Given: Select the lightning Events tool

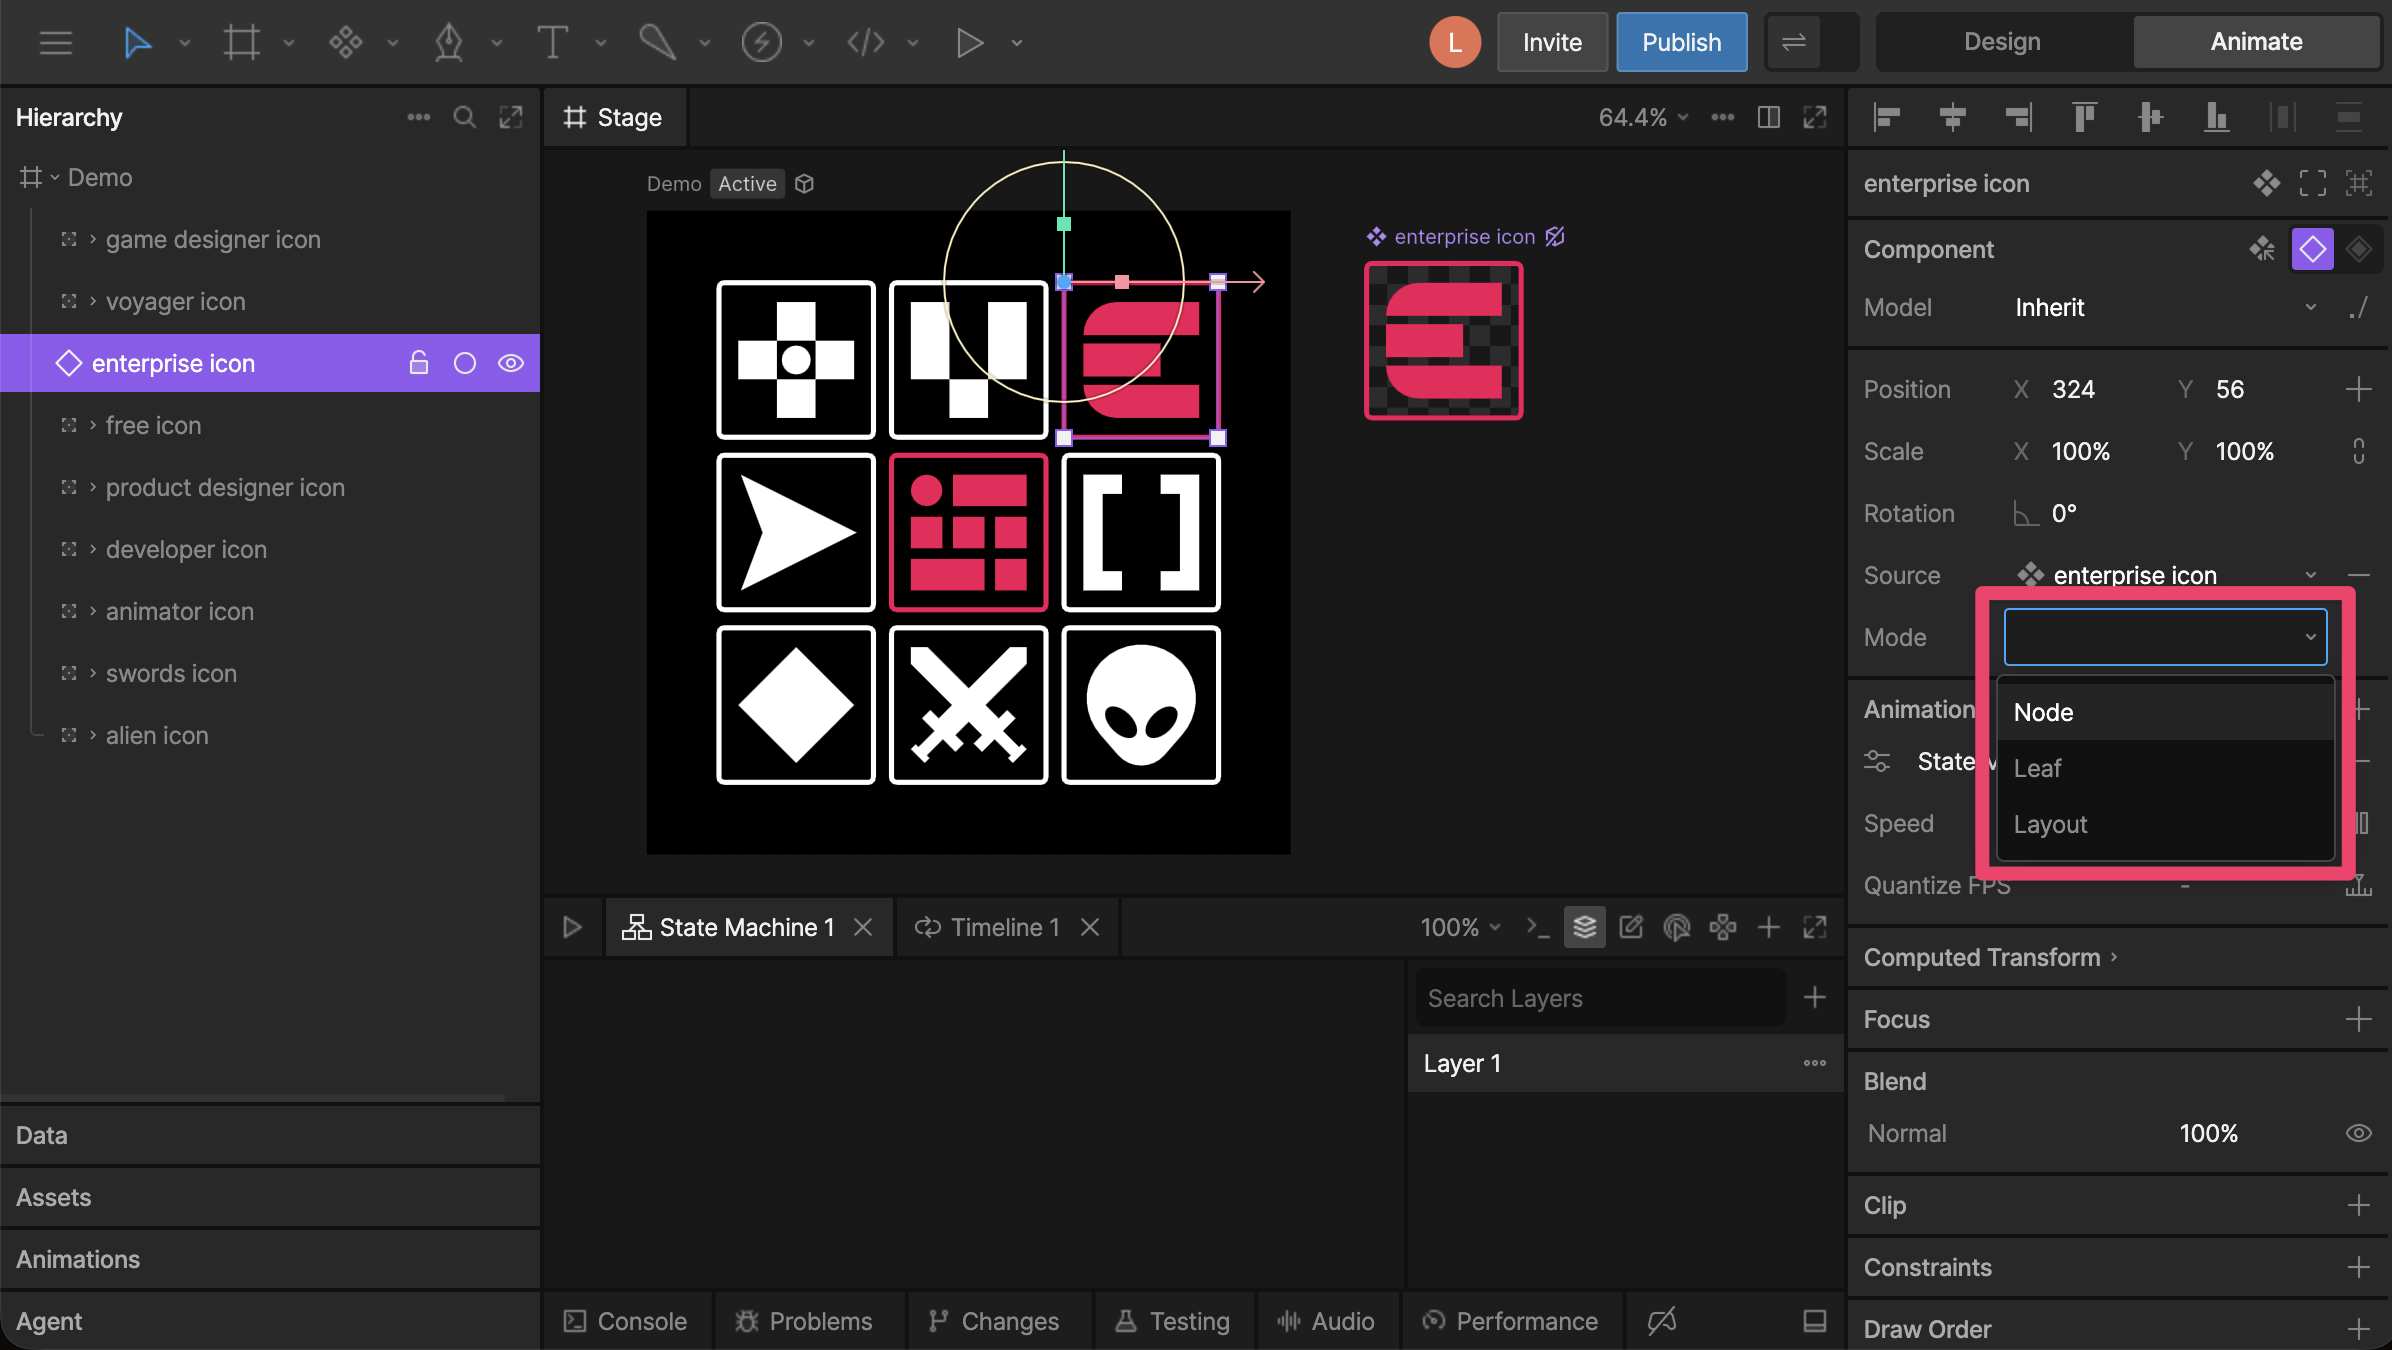Looking at the screenshot, I should tap(761, 43).
